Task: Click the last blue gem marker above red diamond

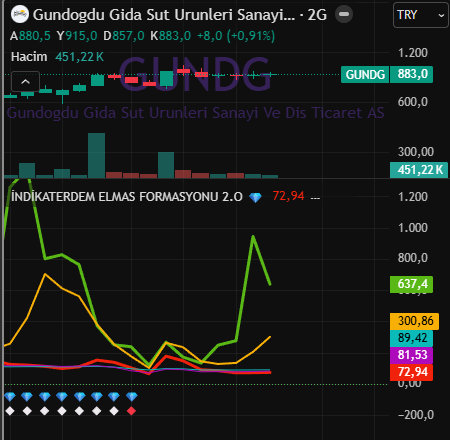Action: (x=132, y=397)
